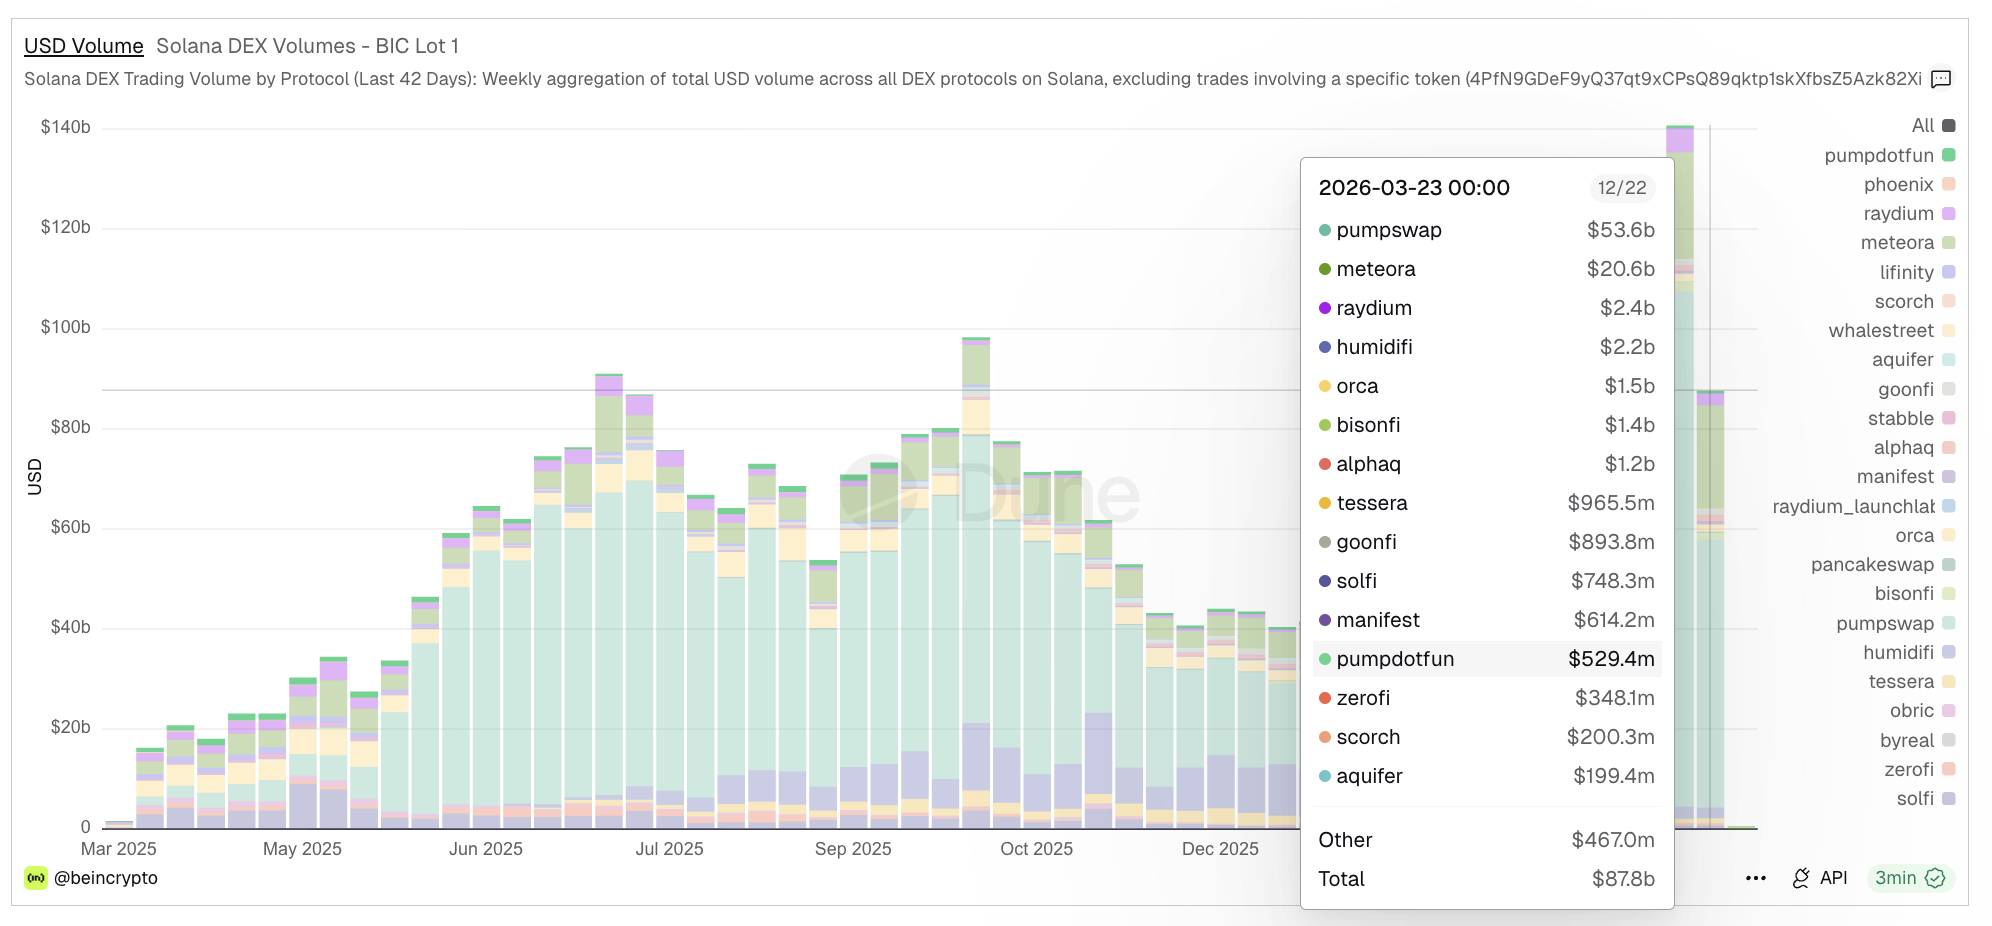The width and height of the screenshot is (1992, 926).
Task: Open the more options ellipsis menu
Action: pyautogui.click(x=1755, y=877)
